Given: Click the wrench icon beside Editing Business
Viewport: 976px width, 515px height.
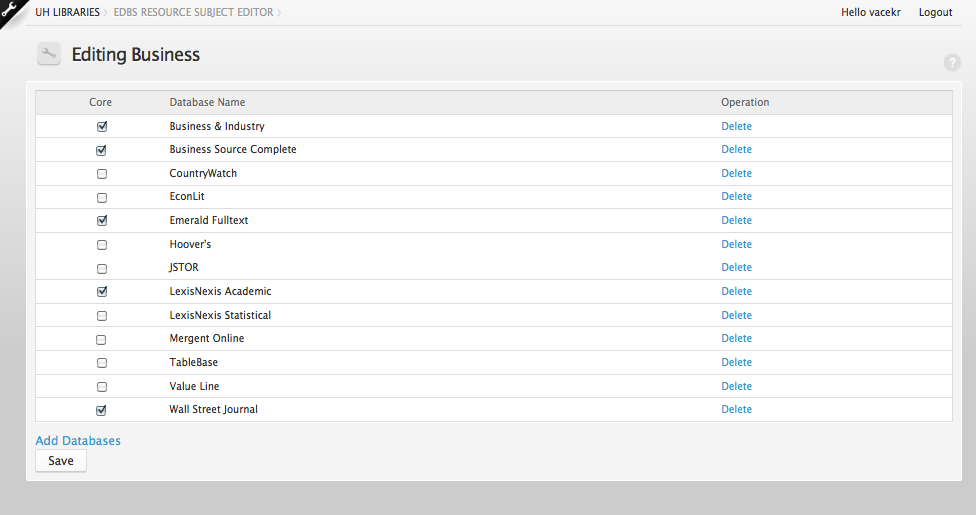Looking at the screenshot, I should pyautogui.click(x=49, y=54).
